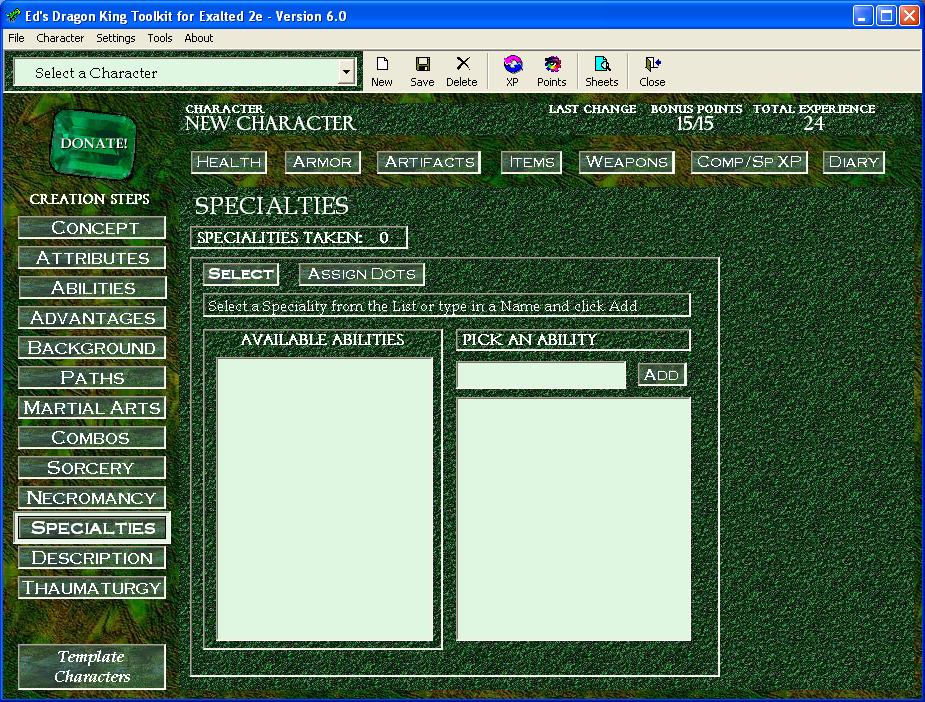Go to the Concept creation step
This screenshot has height=702, width=925.
(x=92, y=228)
